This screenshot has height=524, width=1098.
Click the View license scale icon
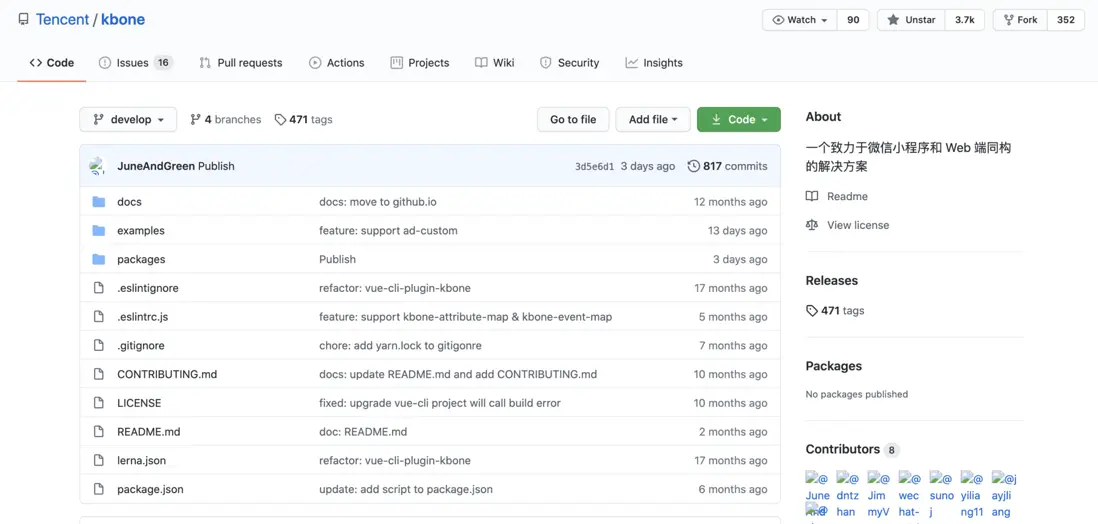(812, 225)
